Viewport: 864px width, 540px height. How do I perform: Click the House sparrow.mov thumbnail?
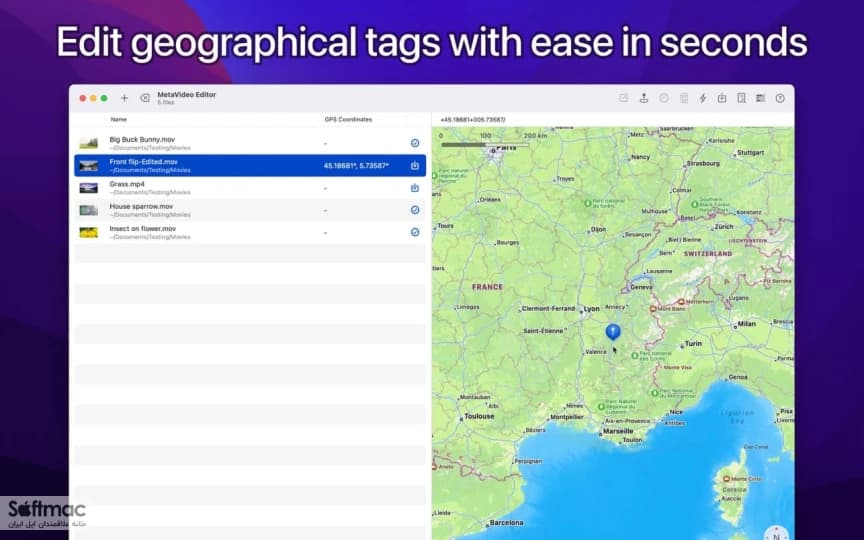pos(89,210)
